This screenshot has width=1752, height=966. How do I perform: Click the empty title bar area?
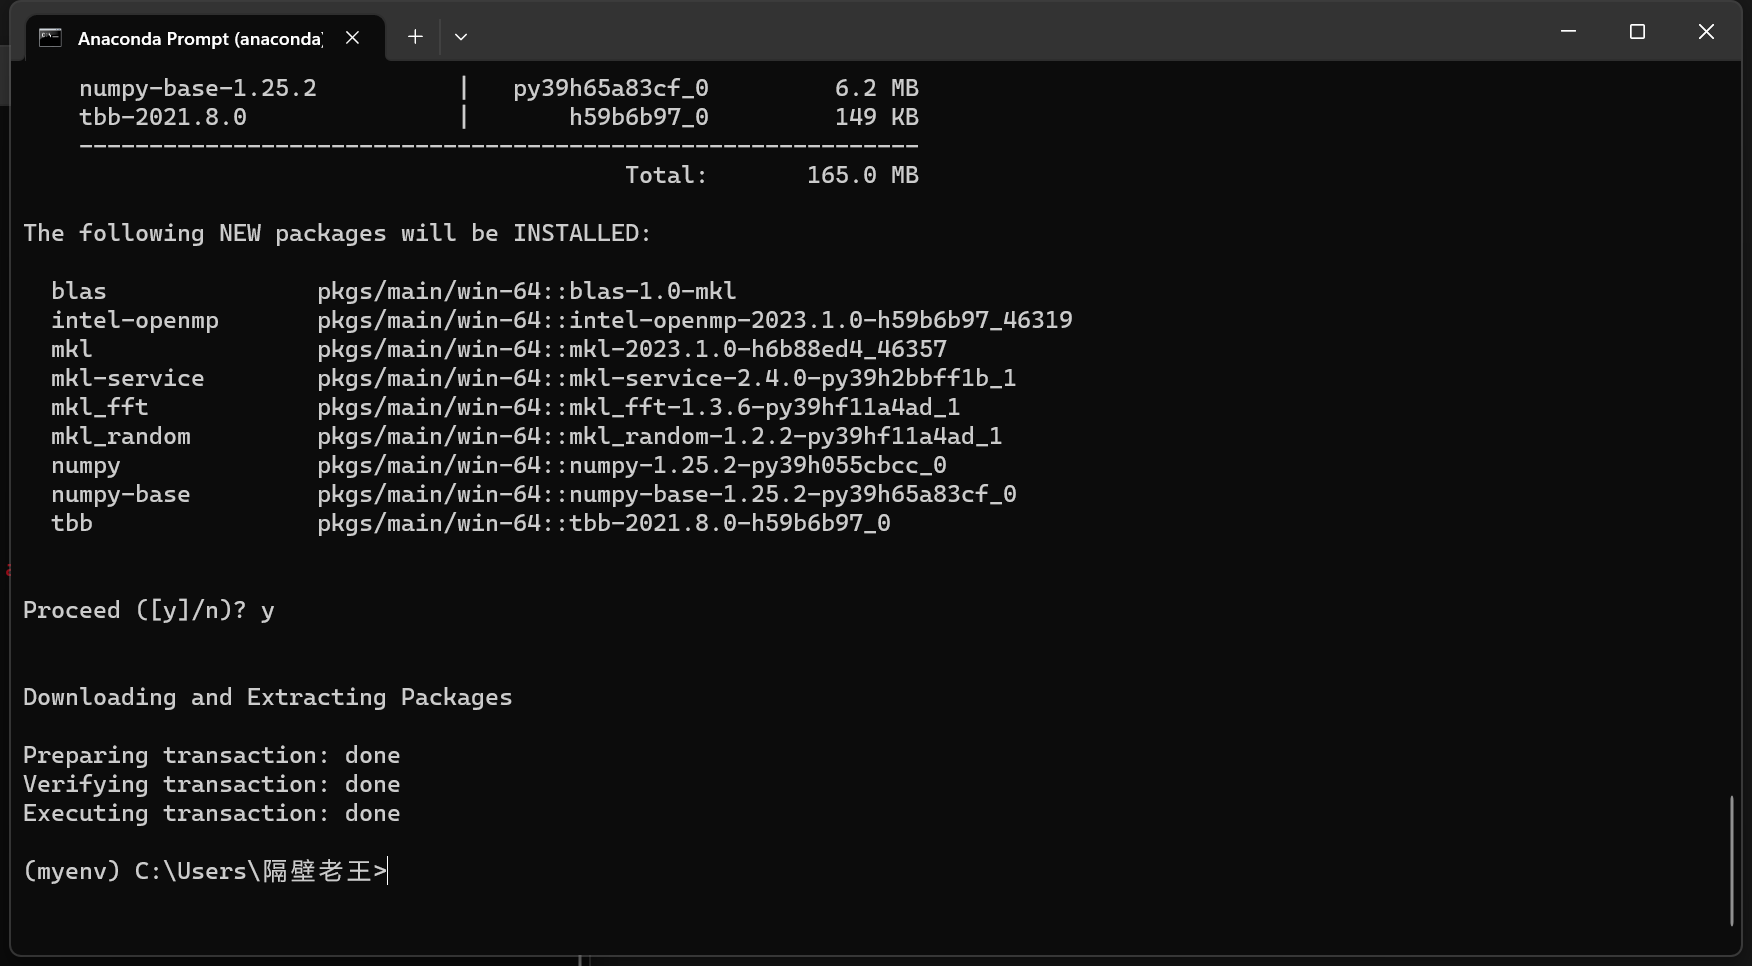coord(1000,32)
